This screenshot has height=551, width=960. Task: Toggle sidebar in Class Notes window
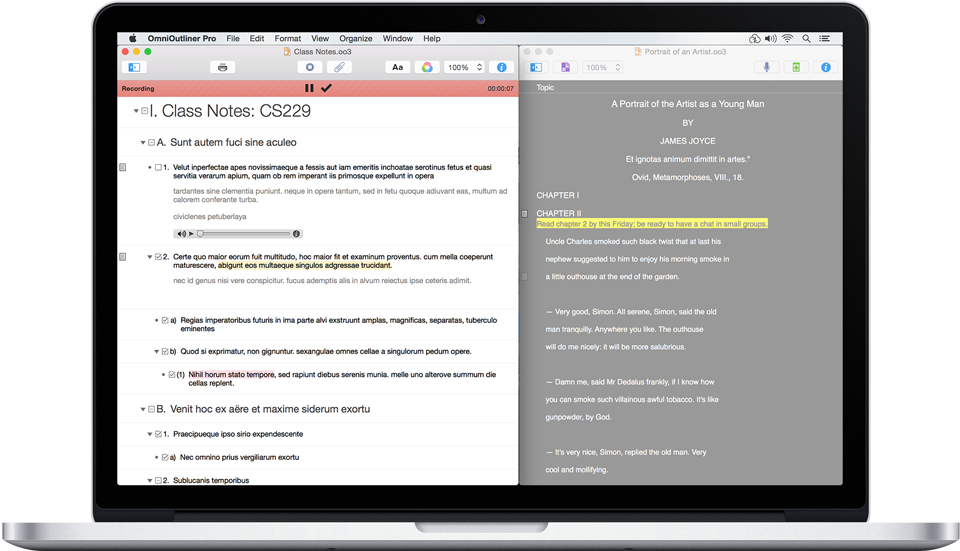[134, 67]
